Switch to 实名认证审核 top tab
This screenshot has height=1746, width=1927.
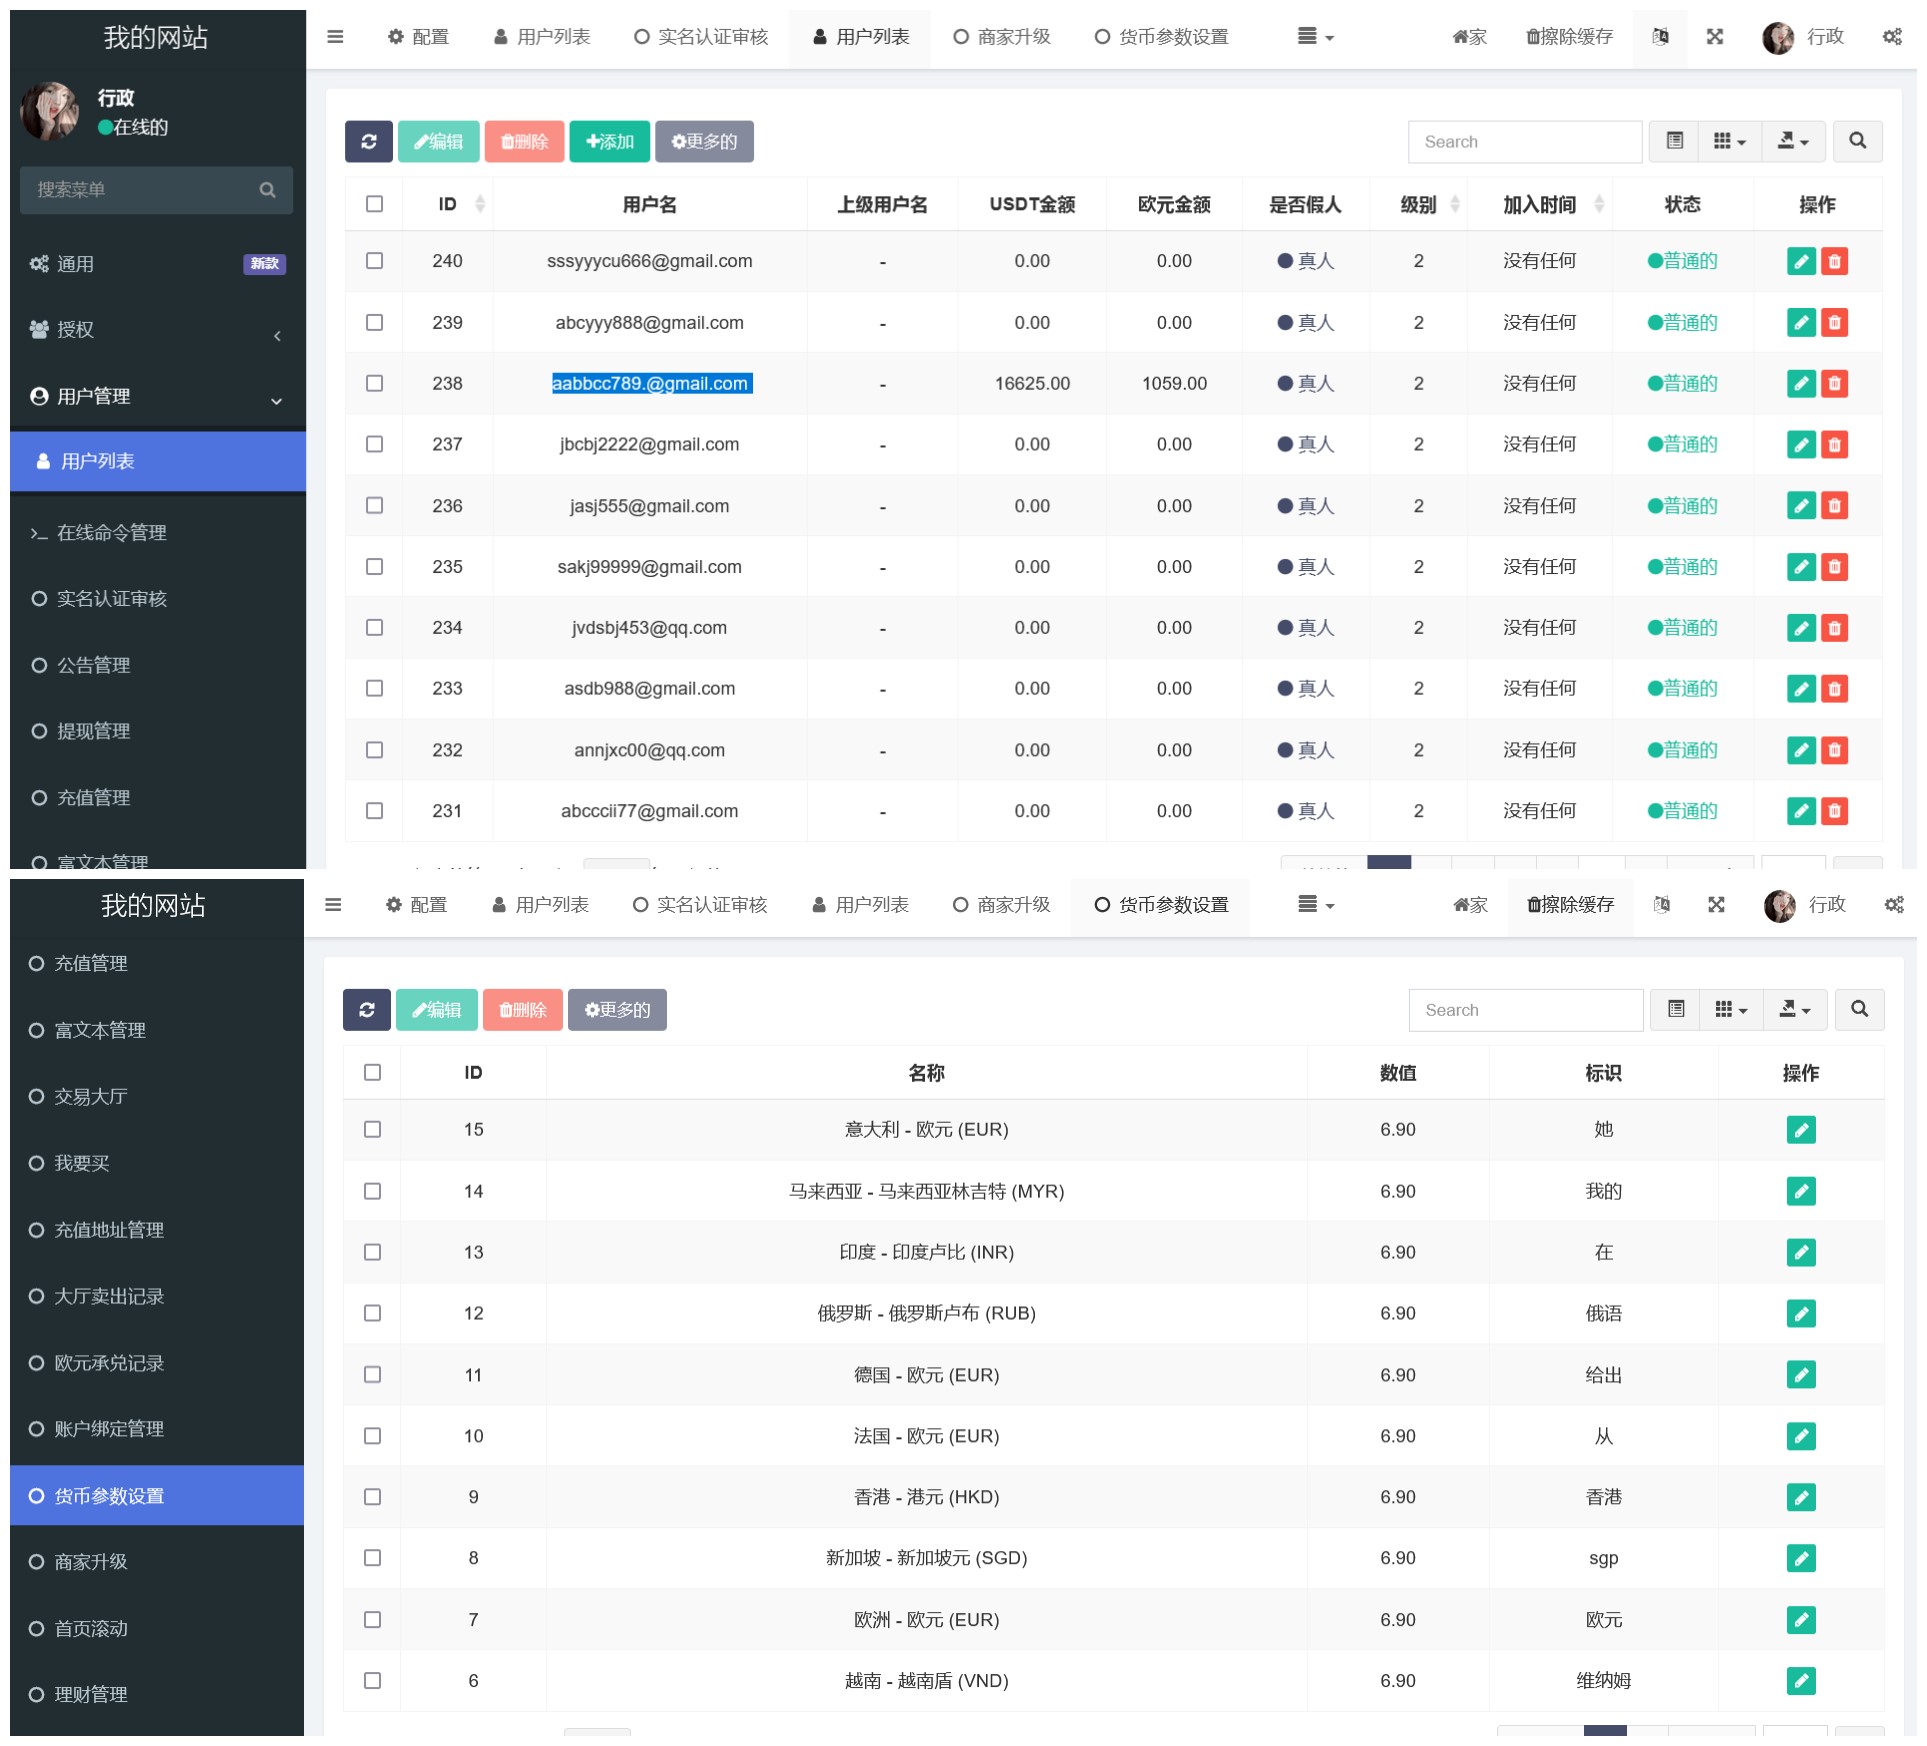701,37
